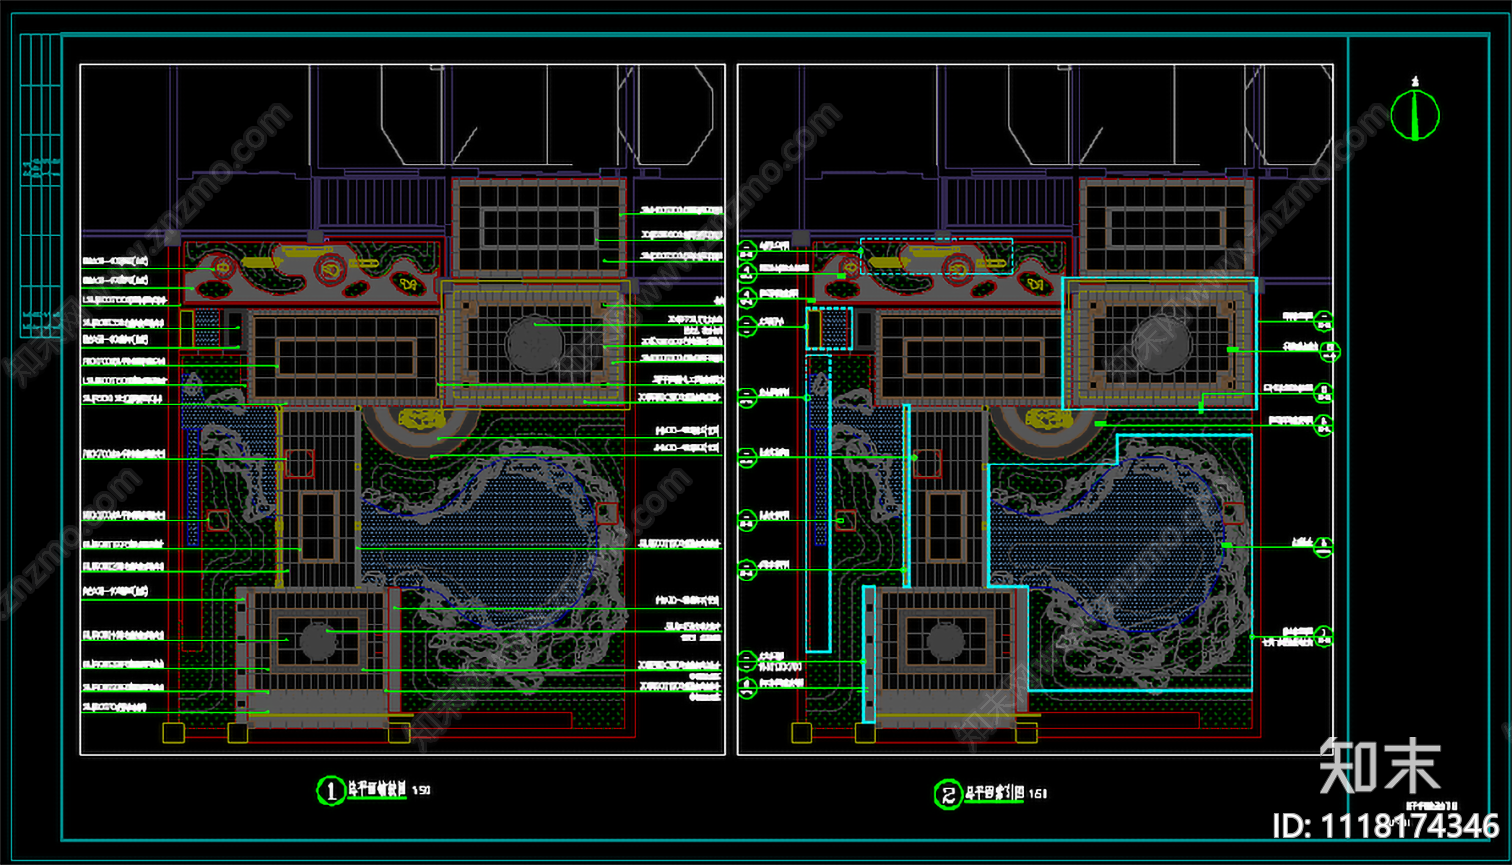Click the revision title block strip at far left
Image resolution: width=1512 pixels, height=865 pixels.
tap(39, 185)
